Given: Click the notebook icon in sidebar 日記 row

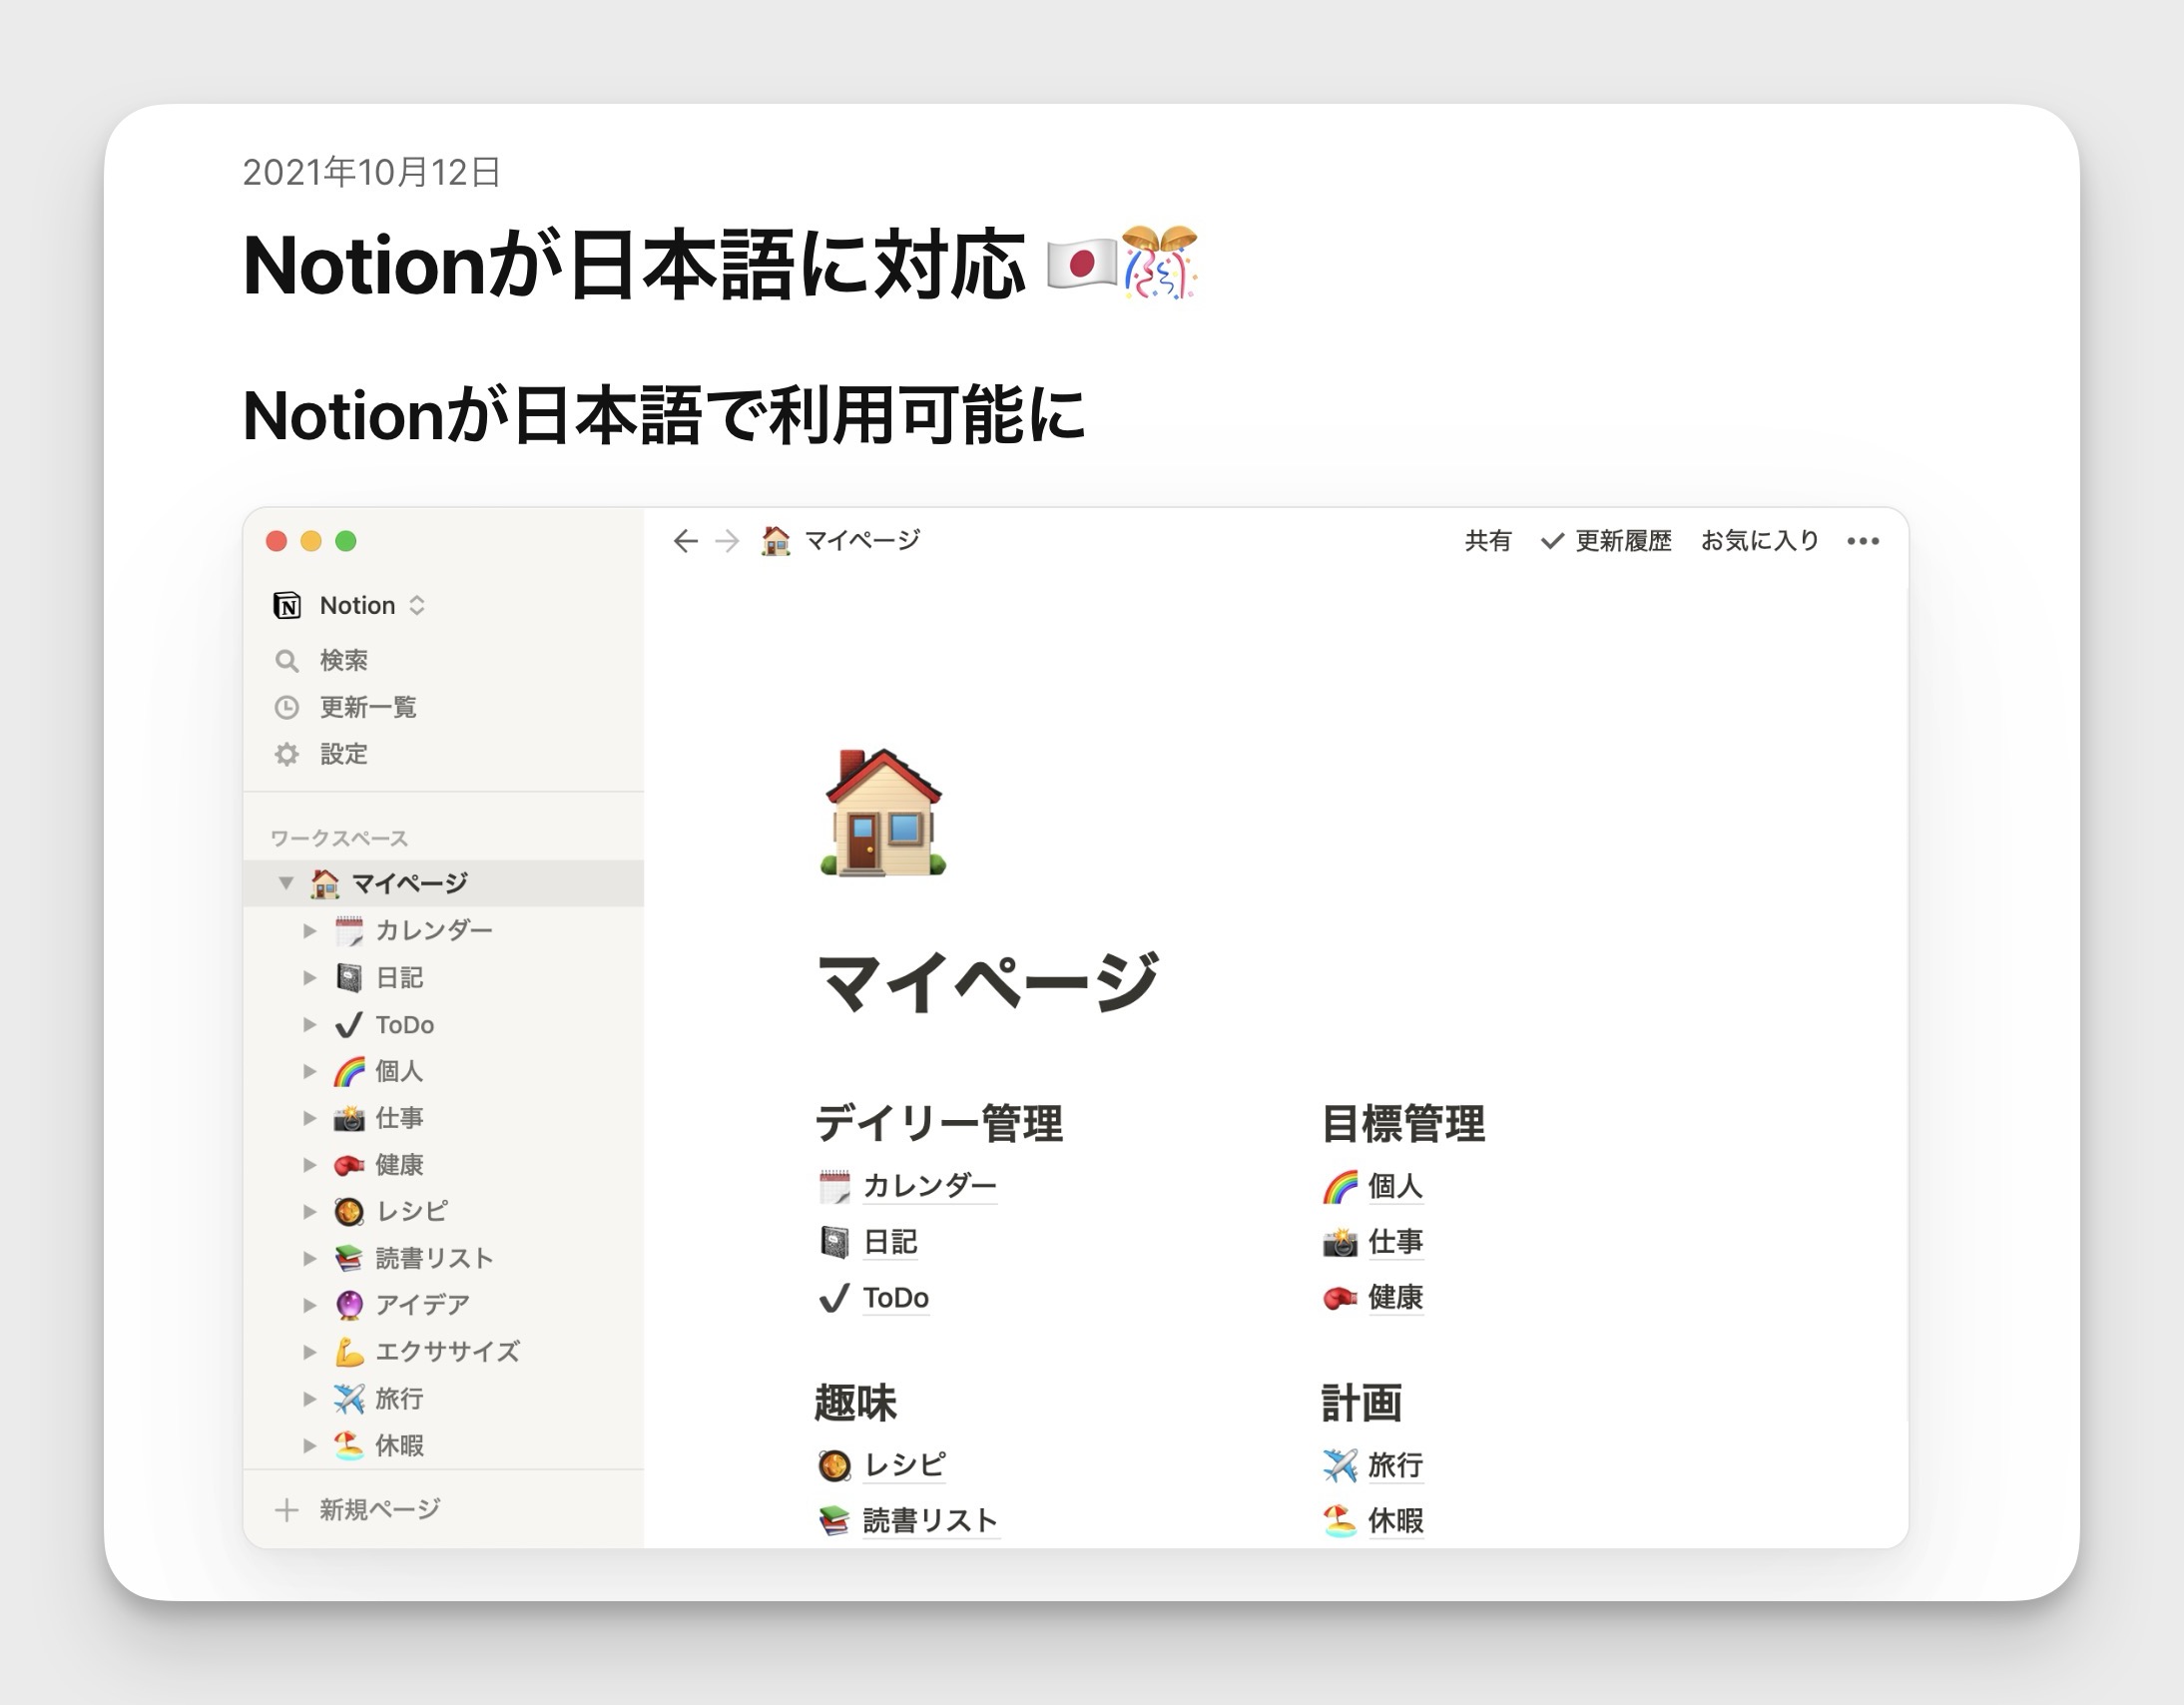Looking at the screenshot, I should coord(348,977).
